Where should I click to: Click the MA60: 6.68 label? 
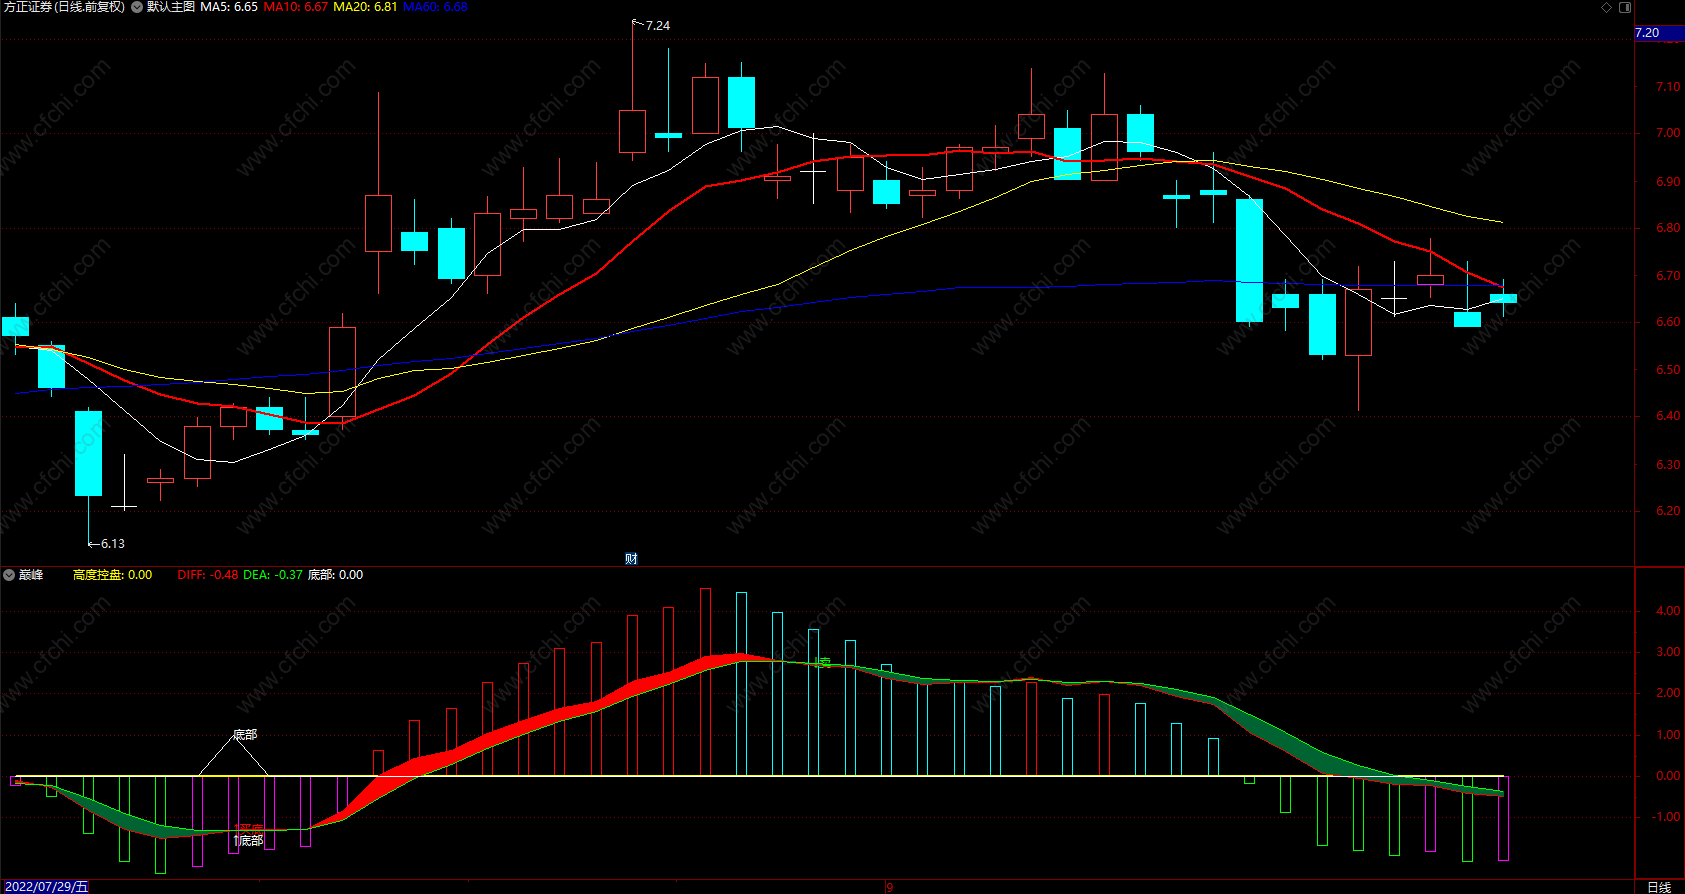click(435, 7)
